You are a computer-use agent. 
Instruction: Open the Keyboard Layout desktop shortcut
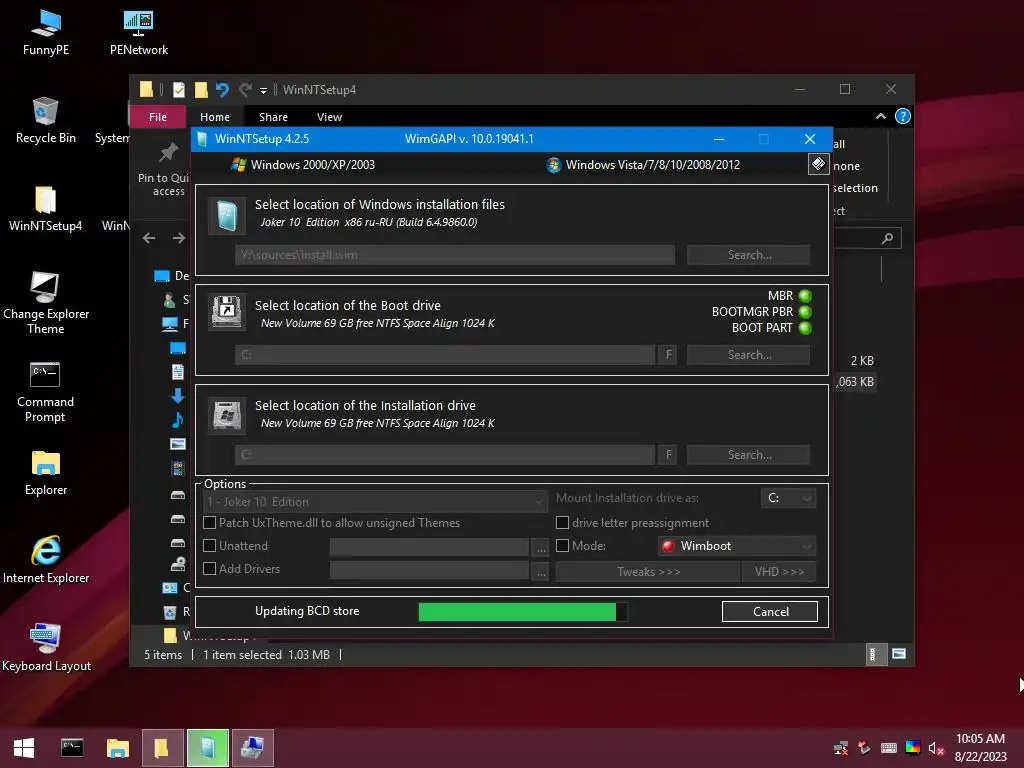point(46,648)
